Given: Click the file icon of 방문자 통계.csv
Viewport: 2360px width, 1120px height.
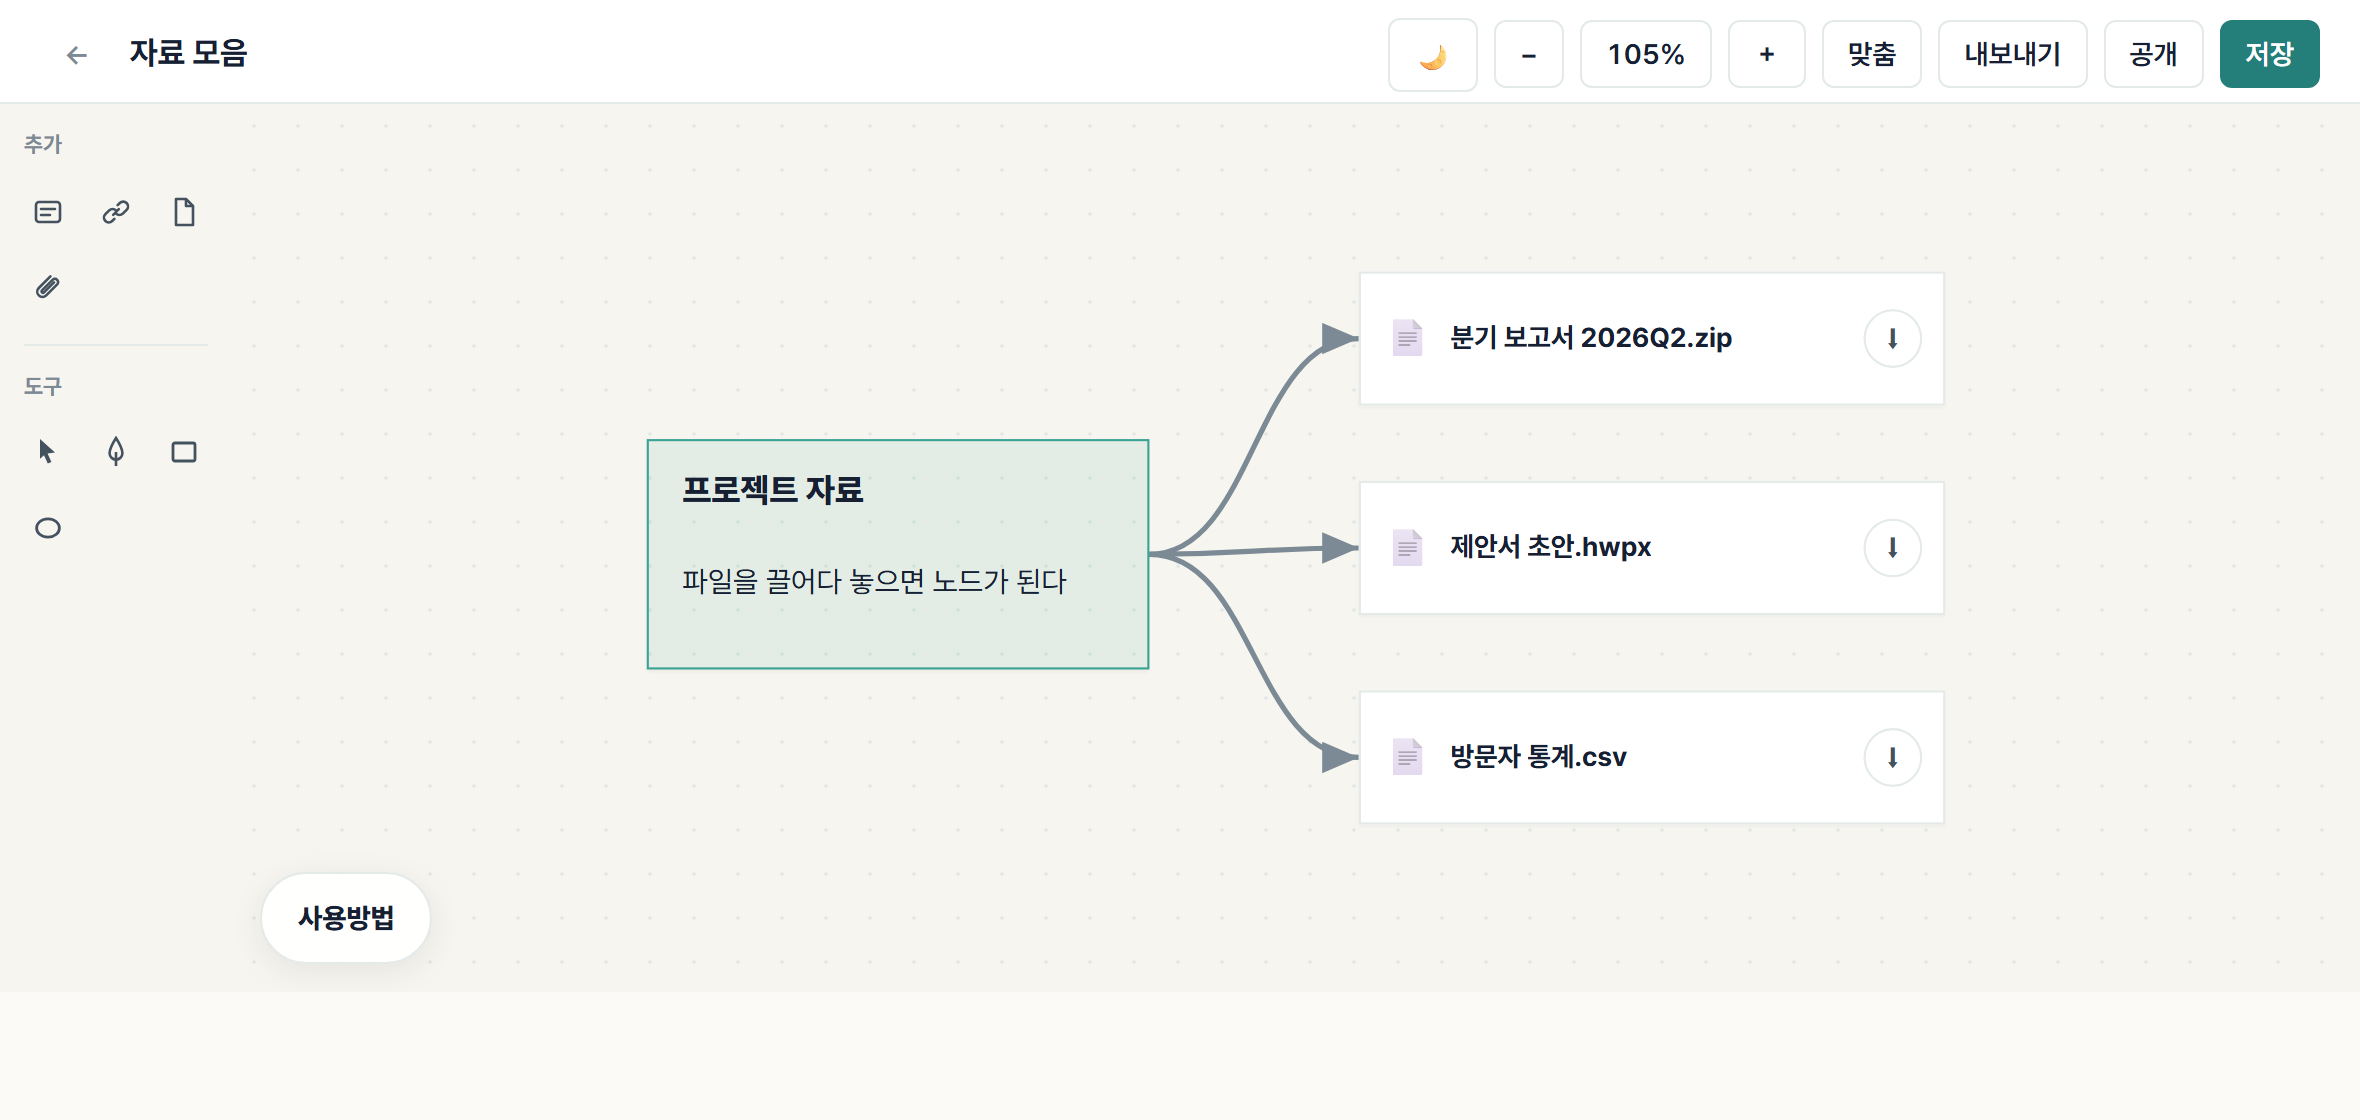Looking at the screenshot, I should tap(1408, 757).
